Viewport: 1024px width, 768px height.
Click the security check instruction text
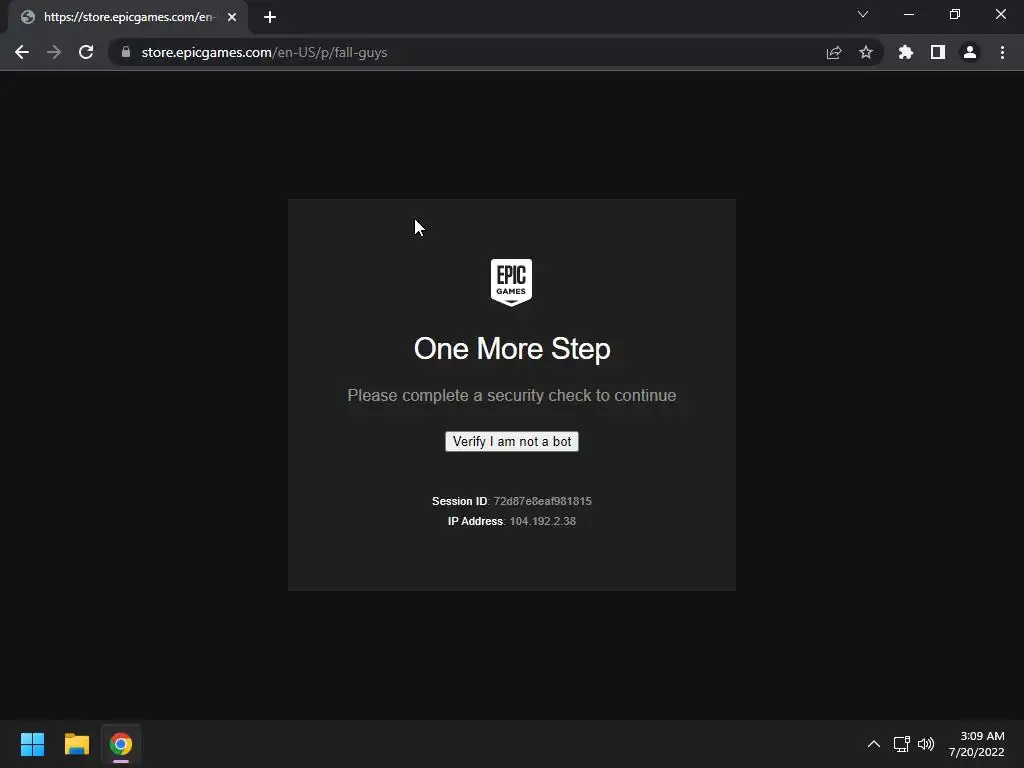coord(511,396)
